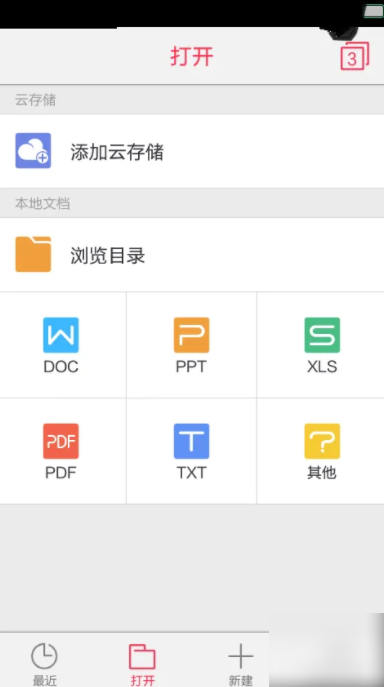Tap the 本地文档 section header
Screen dimensions: 384x687
43,204
